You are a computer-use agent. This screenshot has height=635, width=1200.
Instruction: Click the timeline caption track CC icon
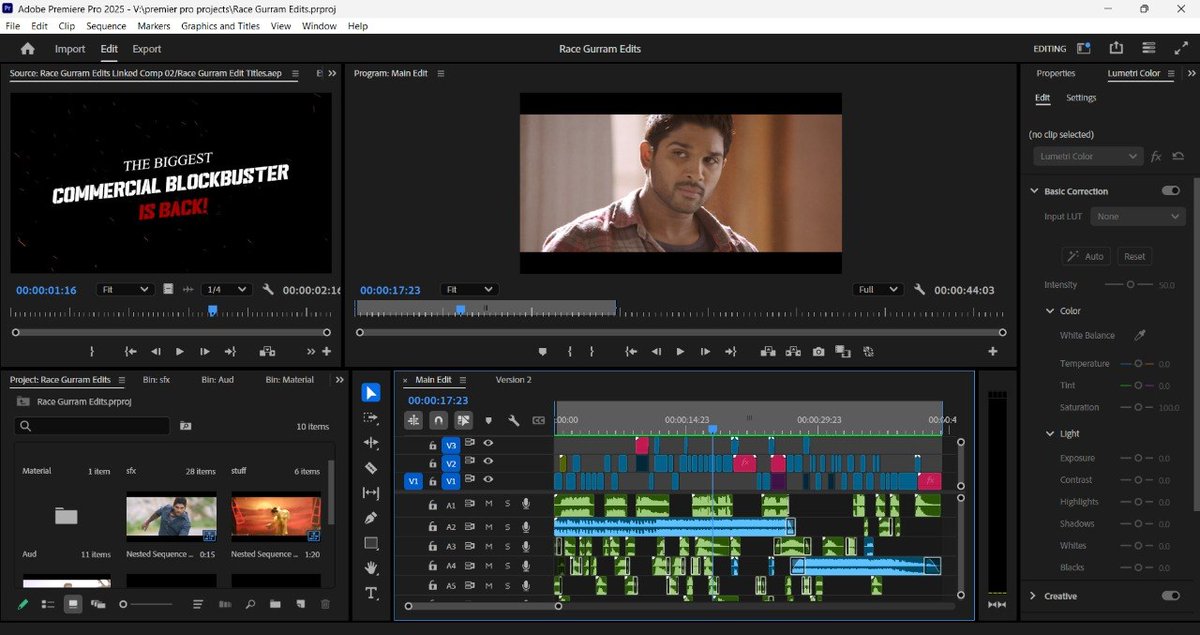pyautogui.click(x=539, y=421)
